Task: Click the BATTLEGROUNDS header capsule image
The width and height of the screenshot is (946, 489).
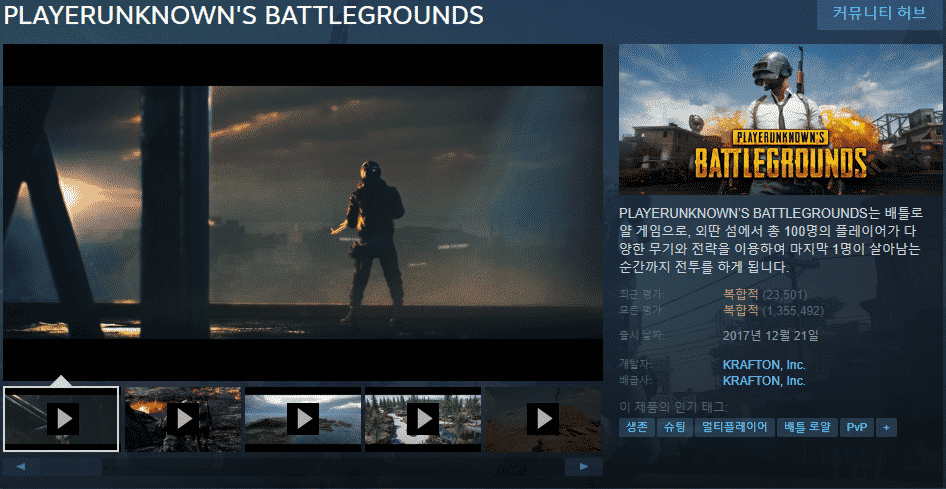Action: pyautogui.click(x=781, y=119)
